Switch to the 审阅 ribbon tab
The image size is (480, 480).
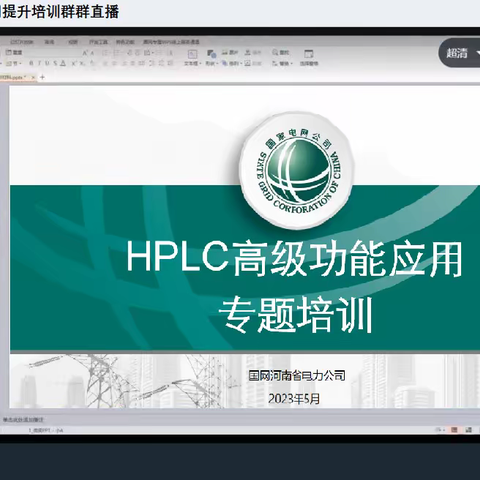49,42
